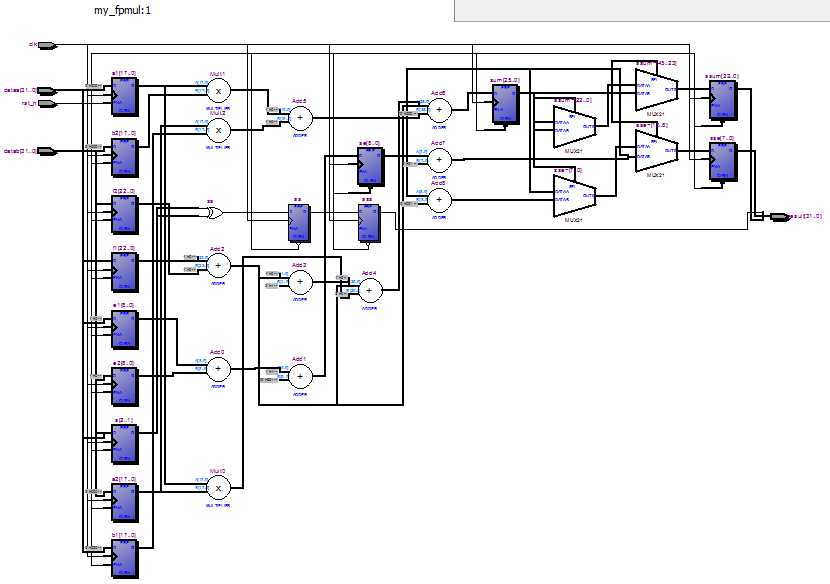Select the a1[17..0] register block
This screenshot has width=830, height=584.
coord(125,97)
